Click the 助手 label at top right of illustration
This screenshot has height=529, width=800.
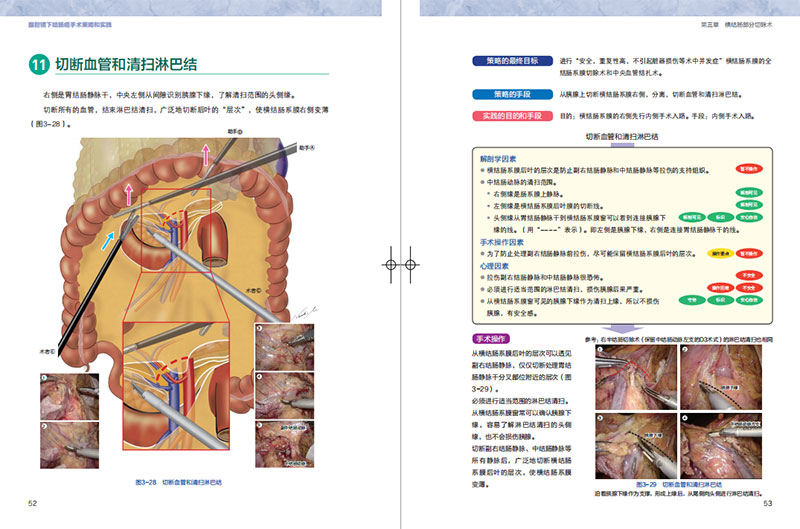(x=307, y=148)
